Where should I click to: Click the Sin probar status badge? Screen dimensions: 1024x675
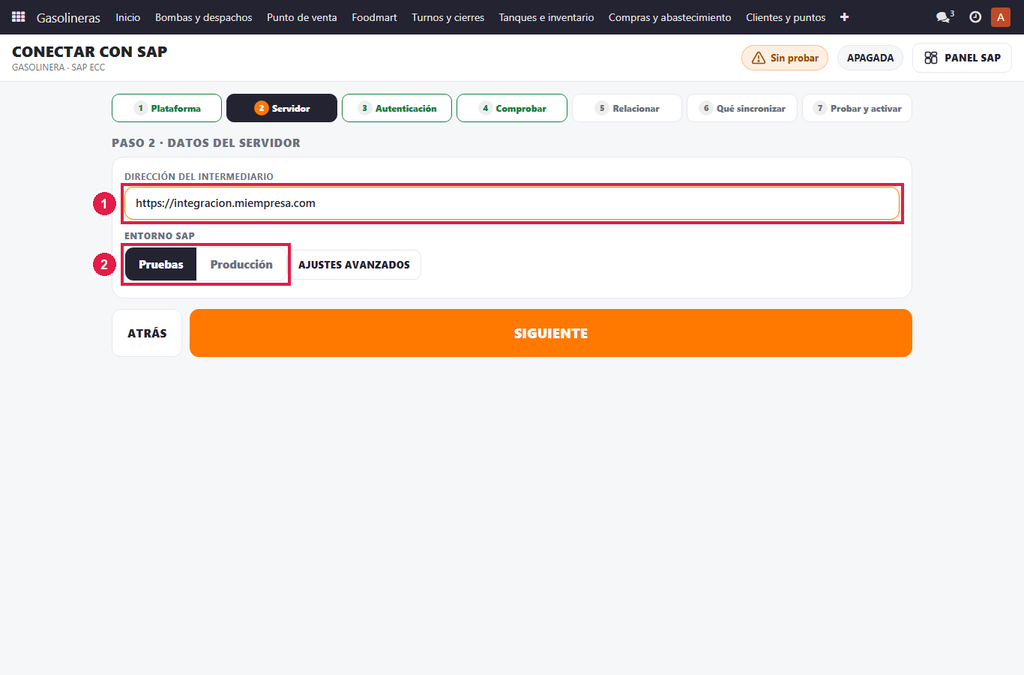tap(784, 58)
